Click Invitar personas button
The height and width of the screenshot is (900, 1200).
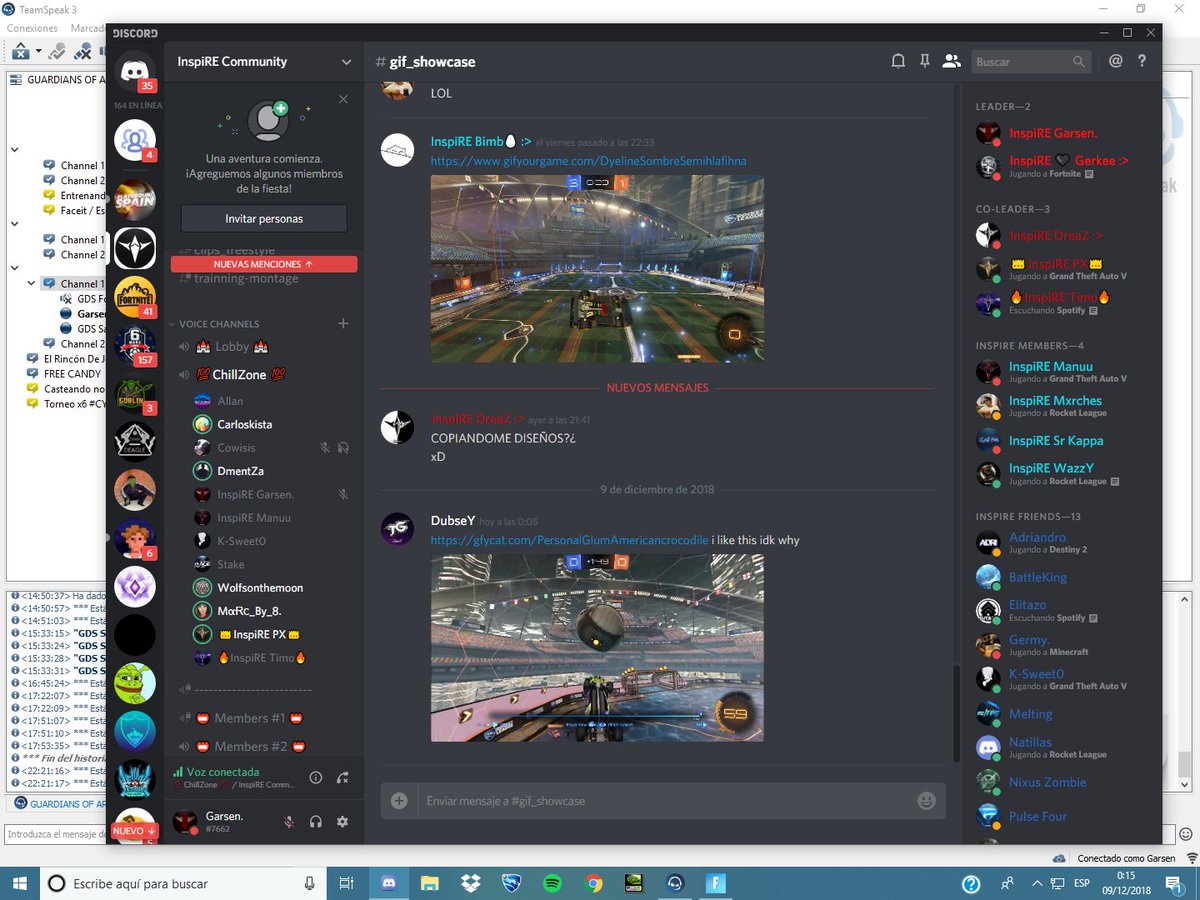264,218
